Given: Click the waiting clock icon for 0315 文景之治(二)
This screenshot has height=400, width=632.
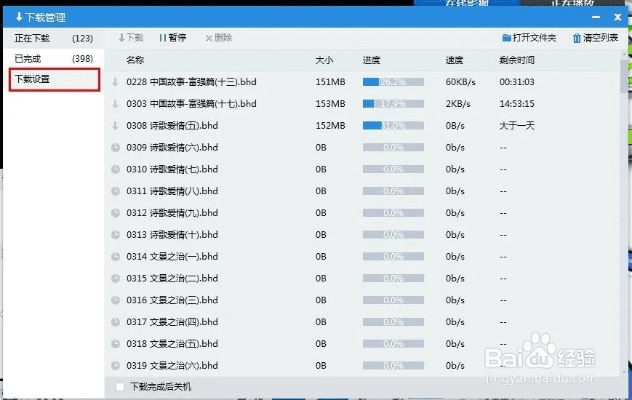Looking at the screenshot, I should pyautogui.click(x=116, y=278).
